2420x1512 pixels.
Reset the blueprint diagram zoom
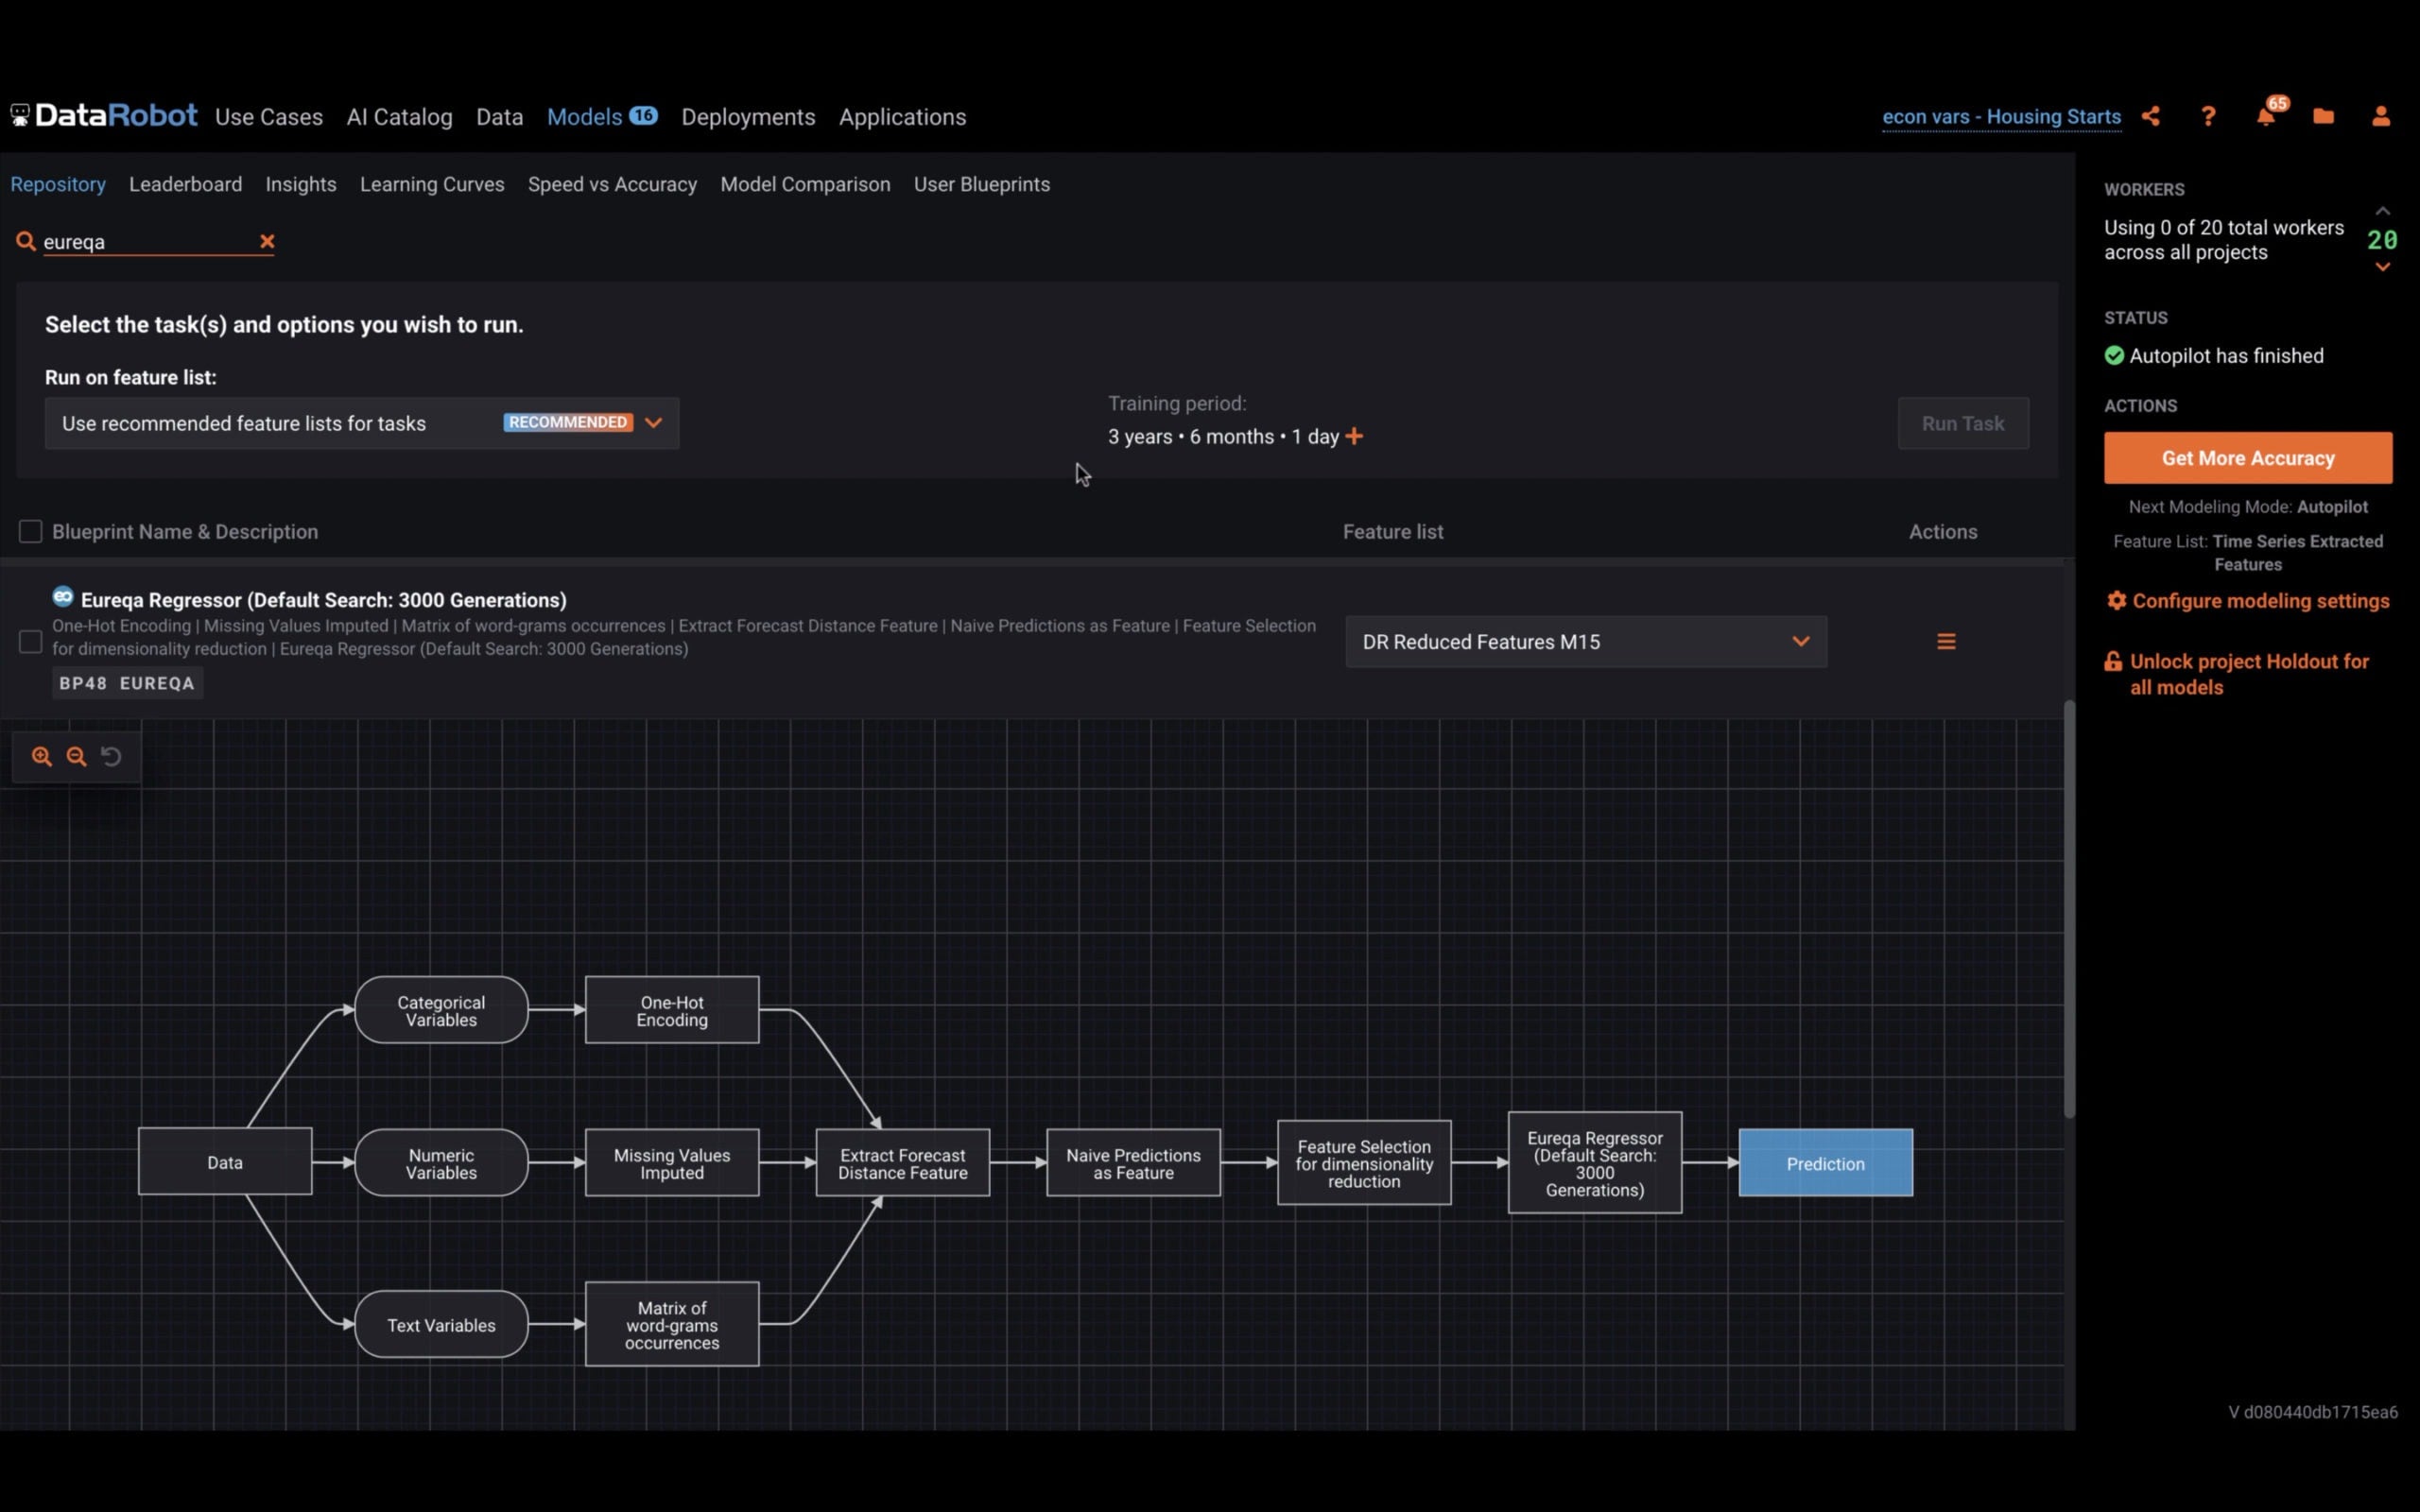111,757
